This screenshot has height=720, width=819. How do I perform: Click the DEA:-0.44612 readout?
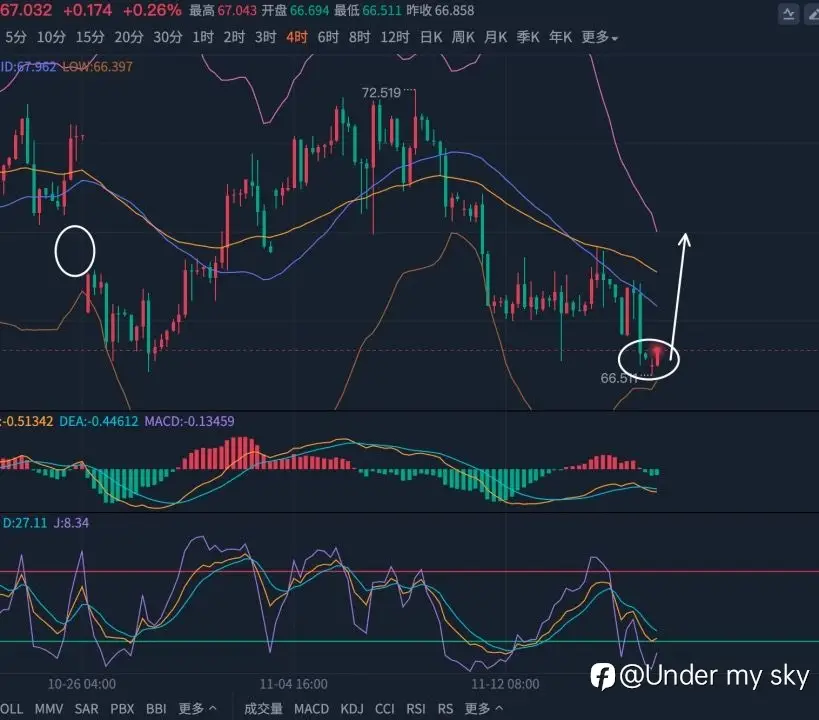[x=99, y=421]
